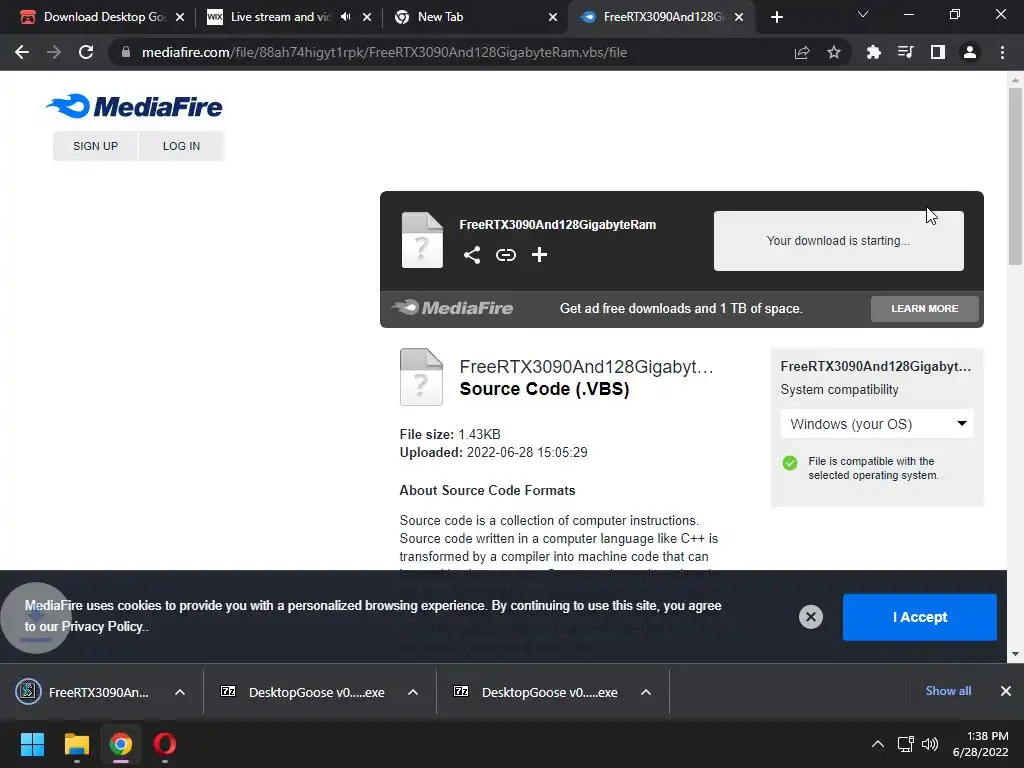This screenshot has width=1024, height=768.
Task: Mute the Live stream tab speaker icon
Action: [x=345, y=17]
